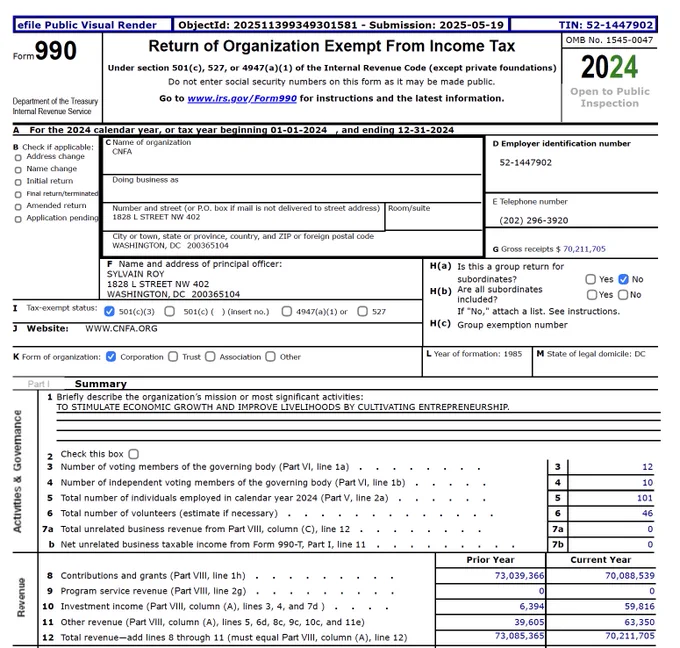Click the Current Year column header

point(601,560)
